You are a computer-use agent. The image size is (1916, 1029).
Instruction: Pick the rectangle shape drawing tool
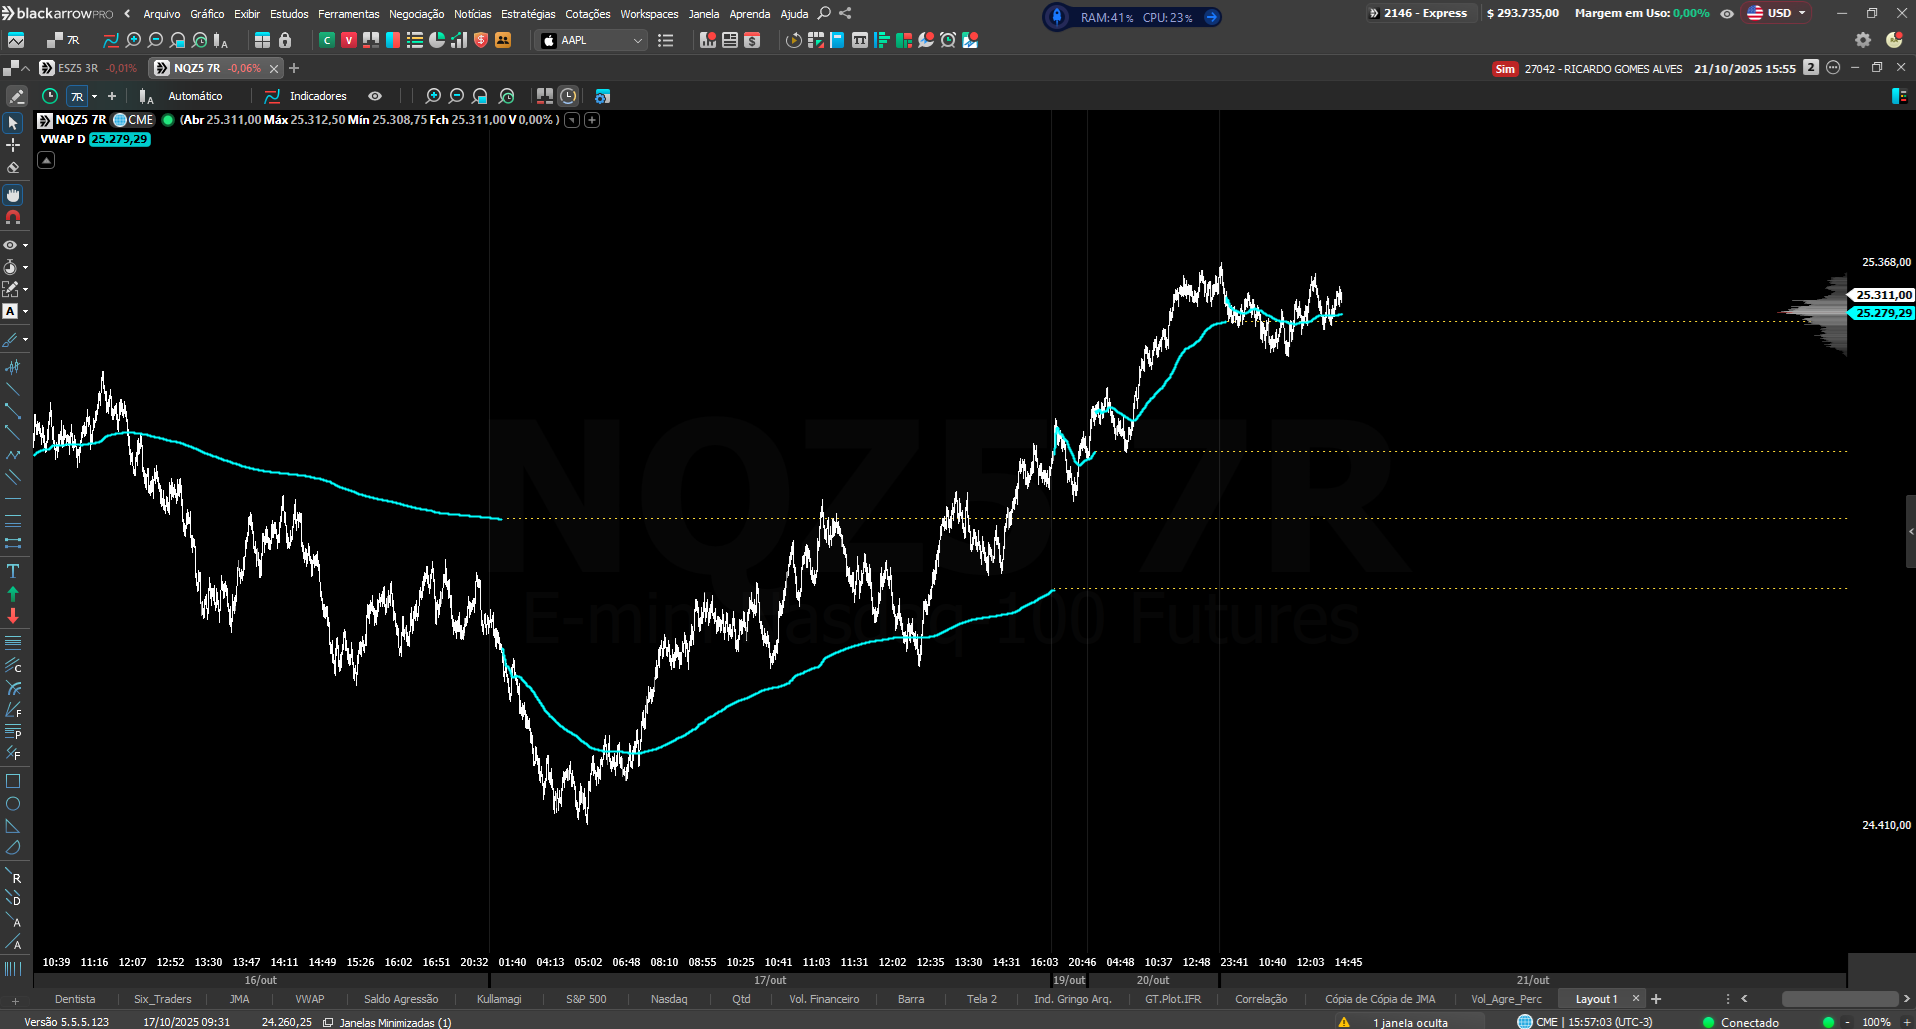coord(13,781)
